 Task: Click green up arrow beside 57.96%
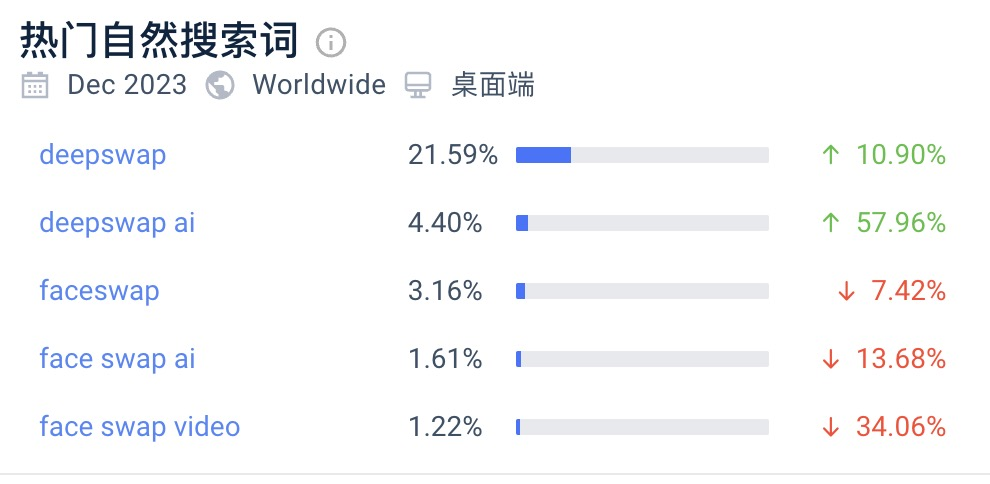click(x=829, y=223)
